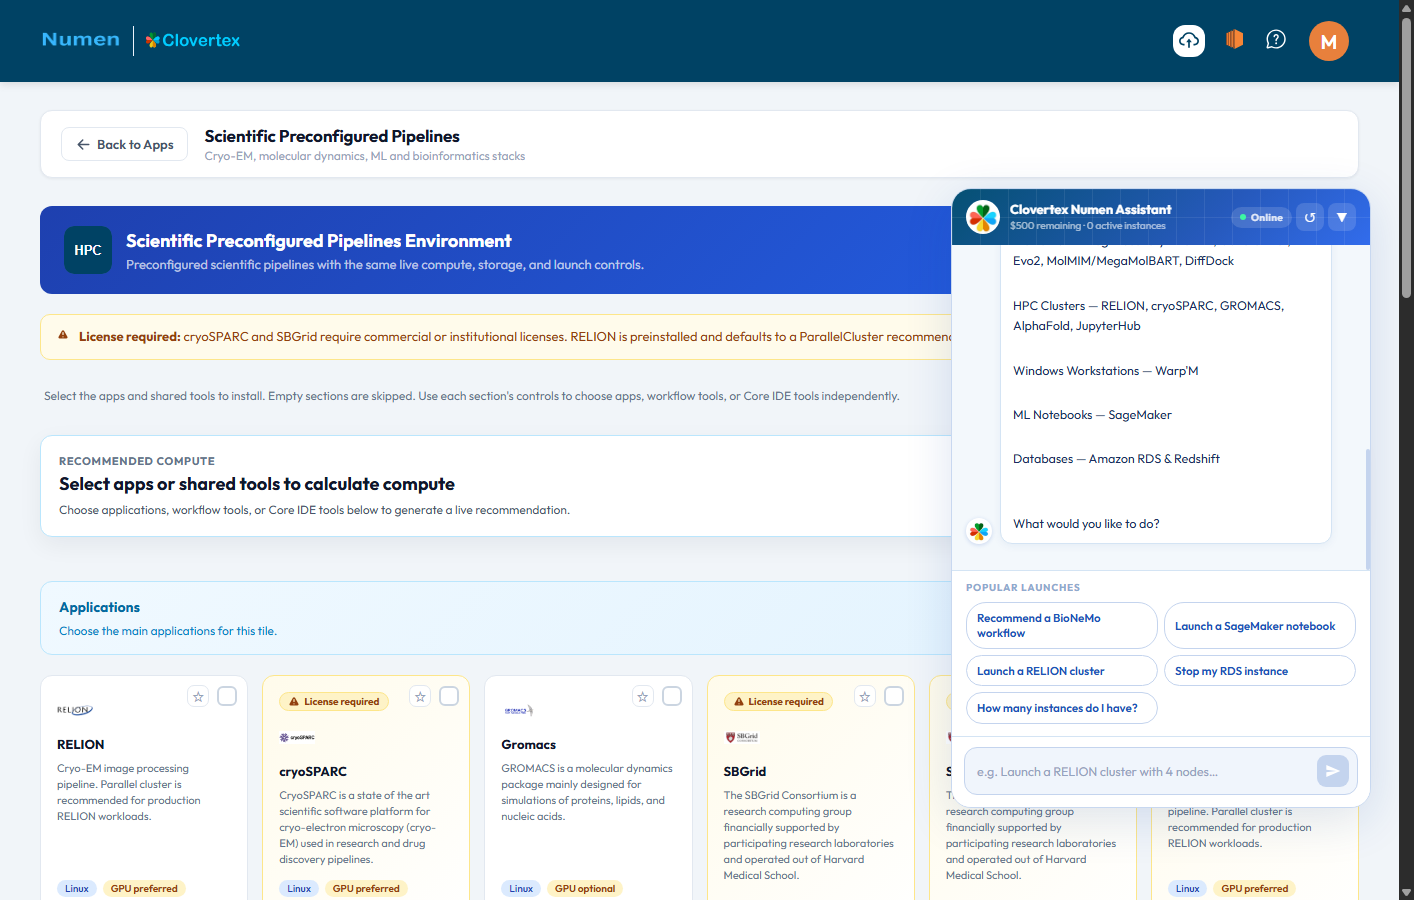Click the Clovertex assistant avatar icon
Viewport: 1414px width, 900px height.
click(983, 216)
